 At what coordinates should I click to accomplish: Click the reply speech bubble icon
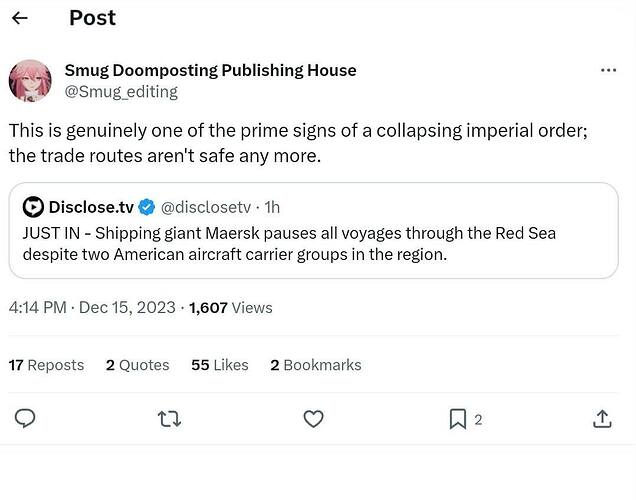(26, 419)
